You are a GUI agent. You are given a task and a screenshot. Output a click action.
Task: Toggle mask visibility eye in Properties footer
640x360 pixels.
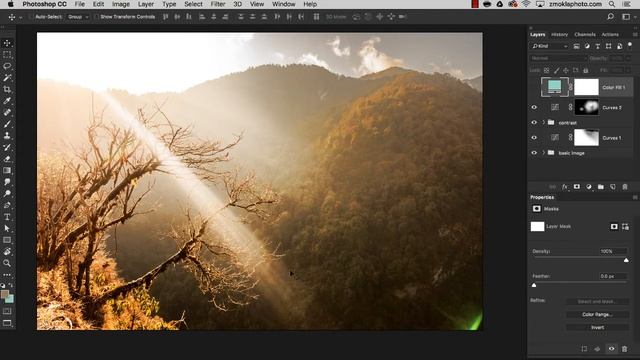(611, 349)
